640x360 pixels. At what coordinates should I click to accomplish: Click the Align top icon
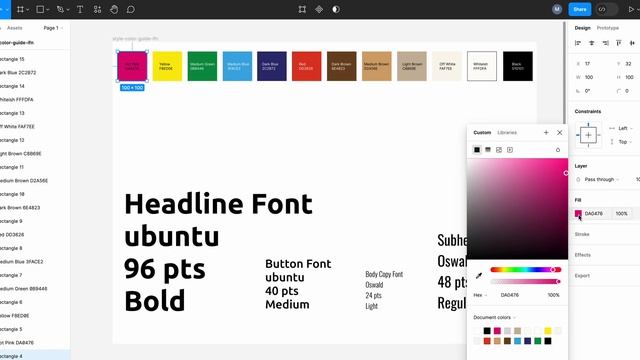(619, 43)
